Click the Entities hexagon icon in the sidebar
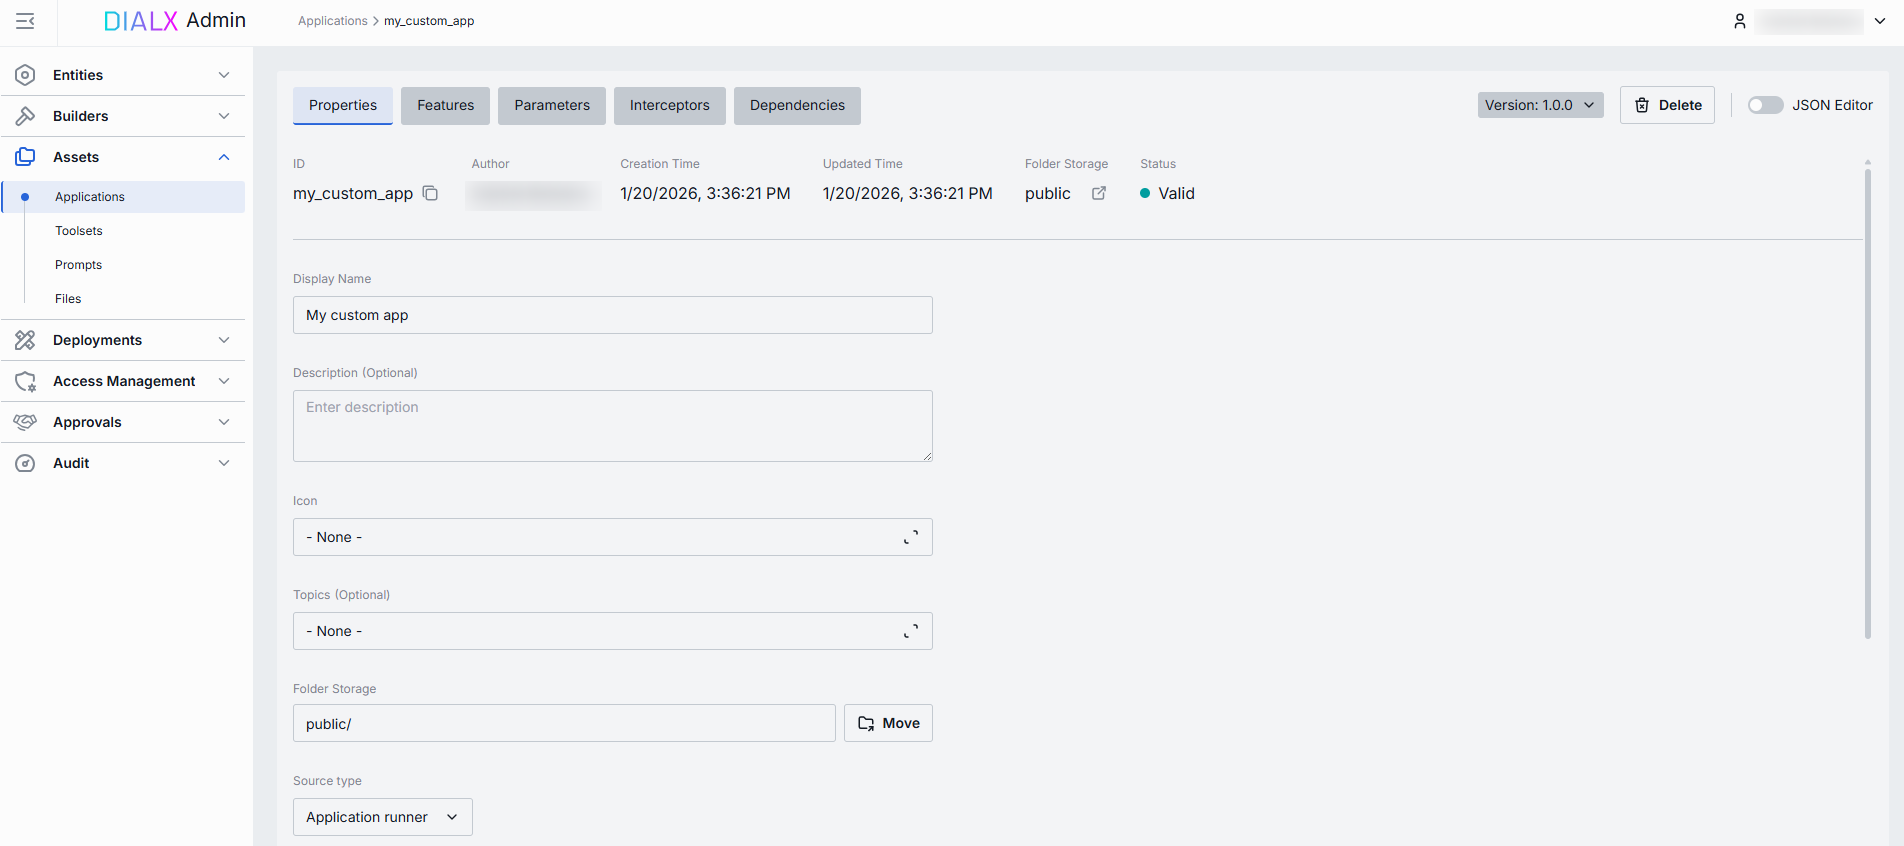1904x846 pixels. pyautogui.click(x=25, y=75)
